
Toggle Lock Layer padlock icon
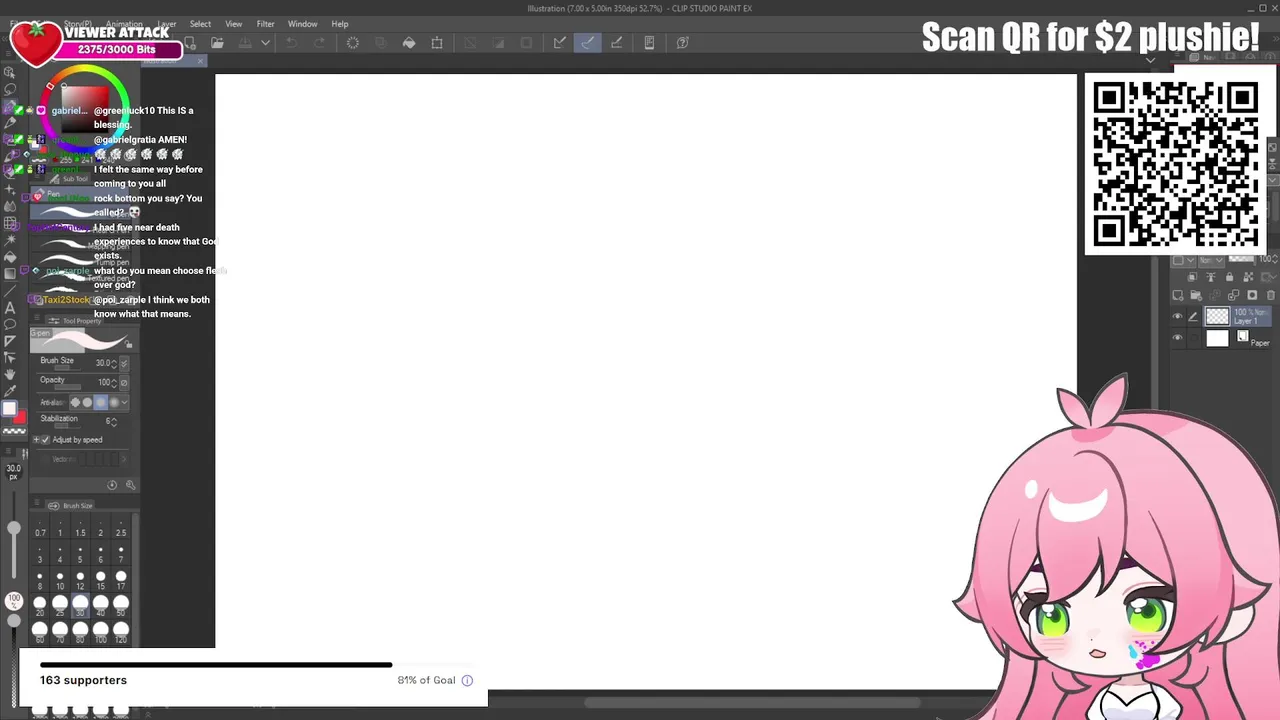coord(1229,277)
